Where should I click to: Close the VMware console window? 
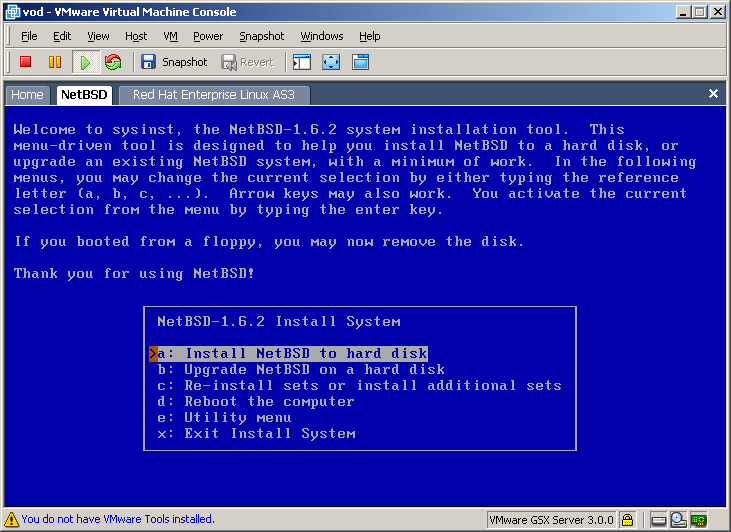point(718,12)
